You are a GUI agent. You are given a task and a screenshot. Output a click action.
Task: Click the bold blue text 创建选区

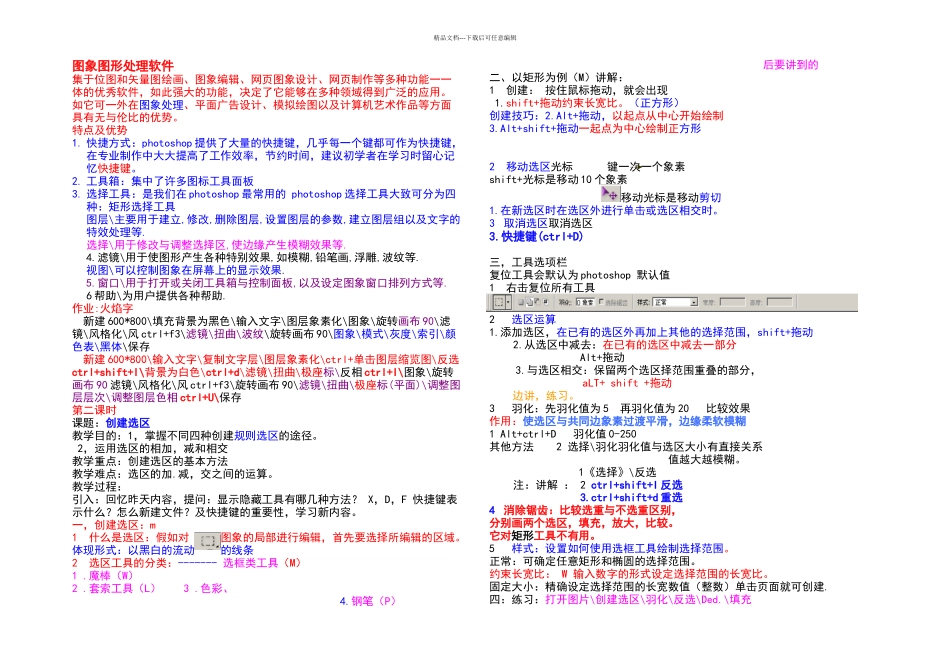pyautogui.click(x=128, y=423)
